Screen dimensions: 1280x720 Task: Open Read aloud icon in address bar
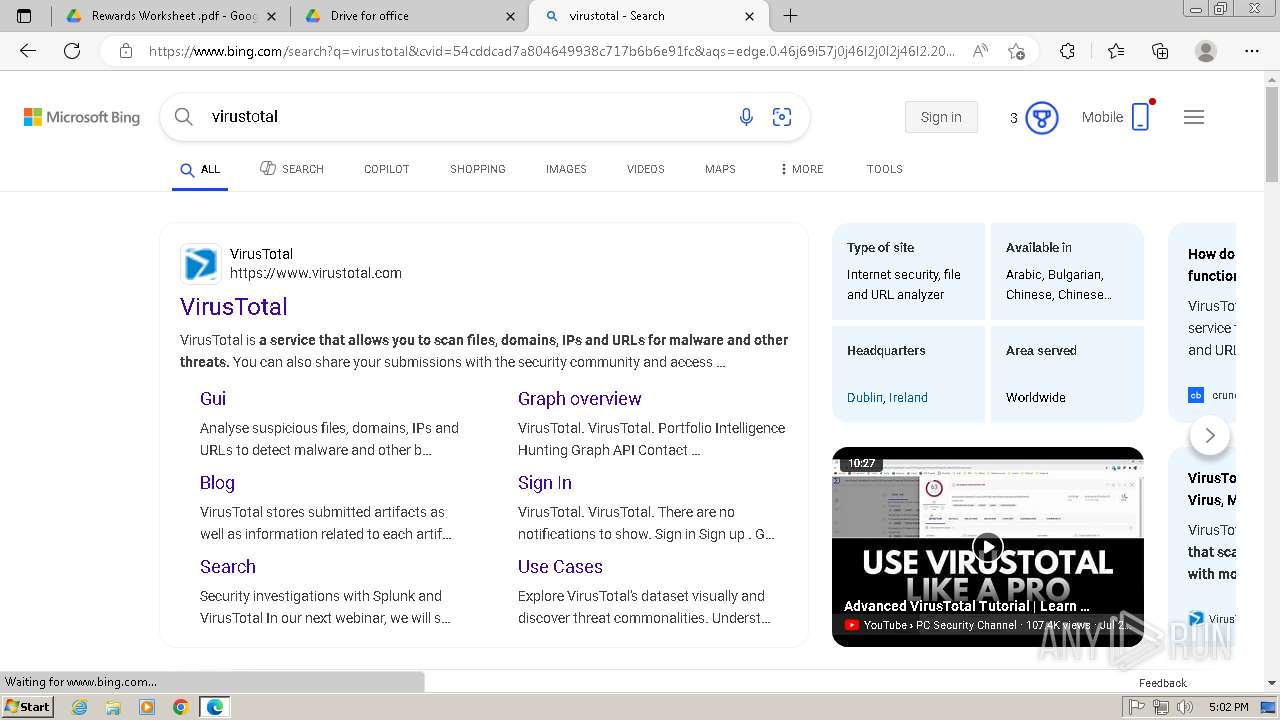click(x=980, y=51)
